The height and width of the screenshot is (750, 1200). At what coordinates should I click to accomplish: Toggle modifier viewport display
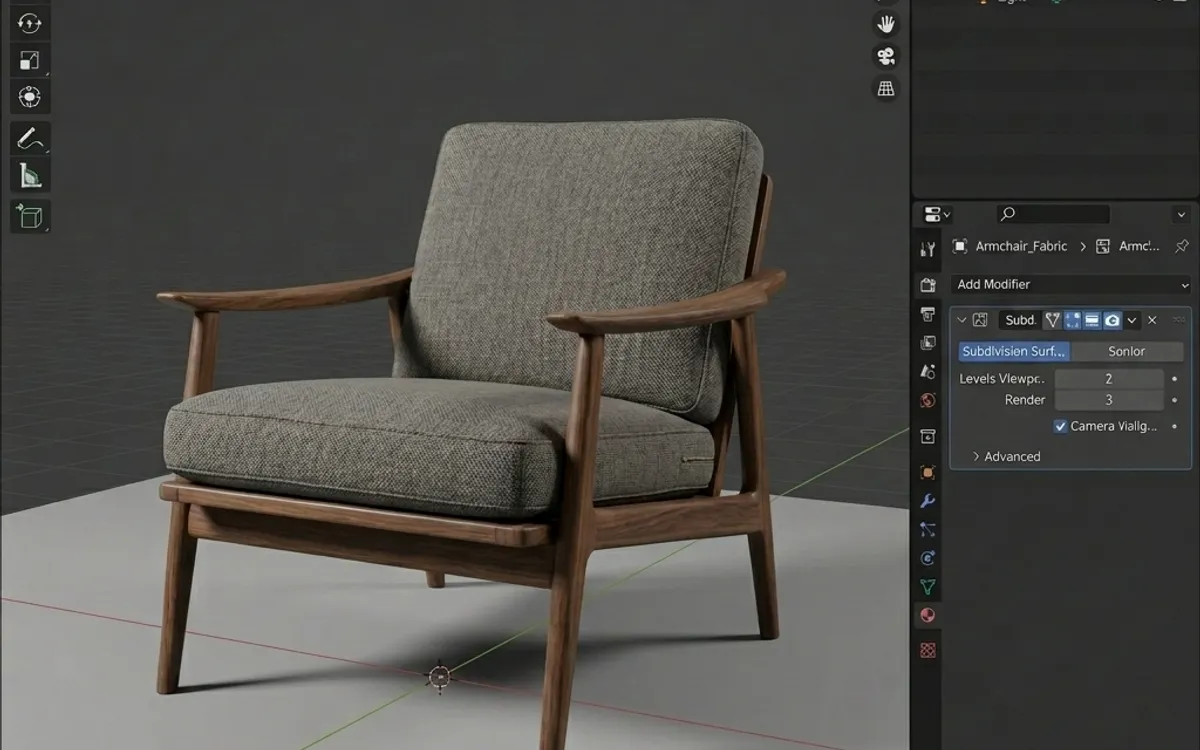click(x=1092, y=320)
